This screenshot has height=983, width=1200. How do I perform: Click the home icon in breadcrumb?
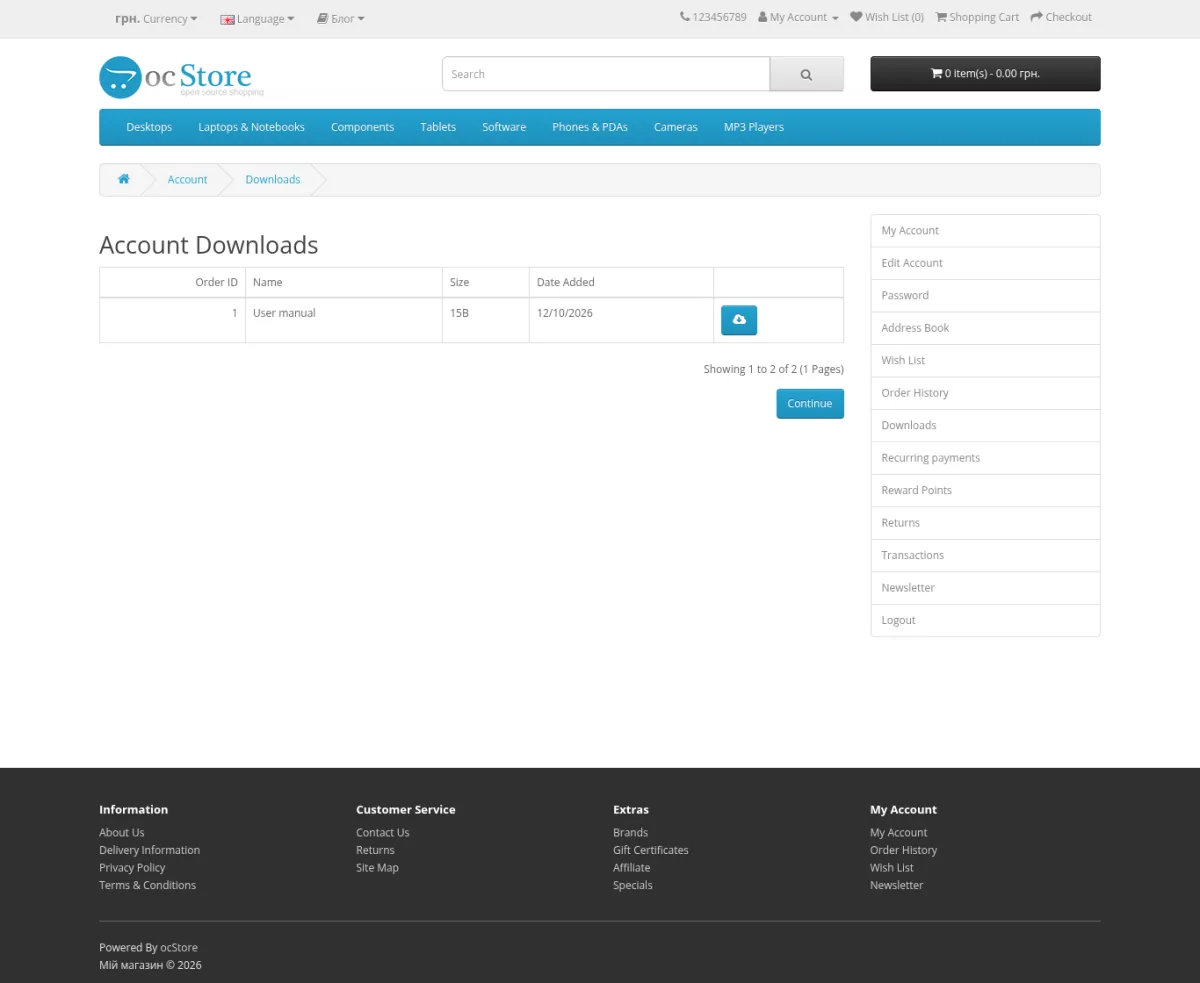[124, 179]
